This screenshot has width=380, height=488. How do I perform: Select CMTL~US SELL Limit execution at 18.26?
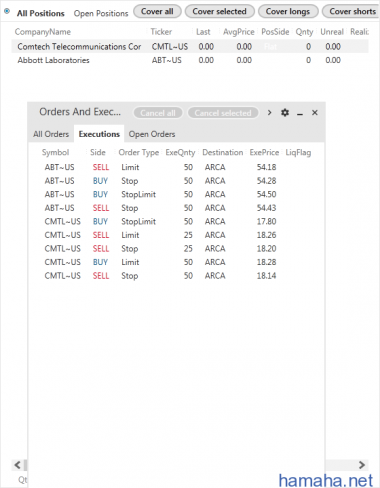[176, 235]
